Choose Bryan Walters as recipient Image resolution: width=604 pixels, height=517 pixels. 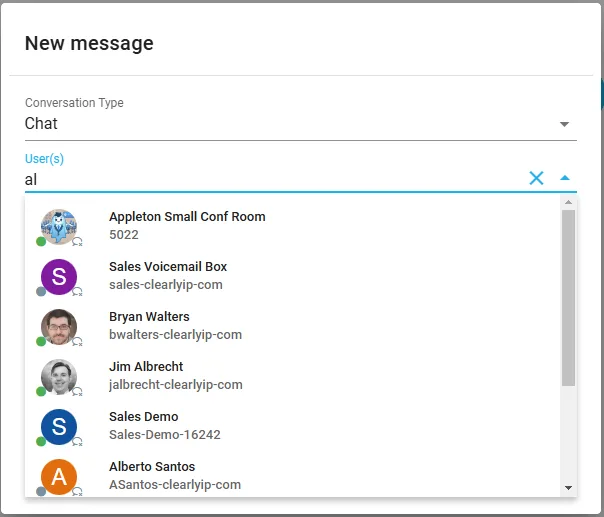pos(293,326)
